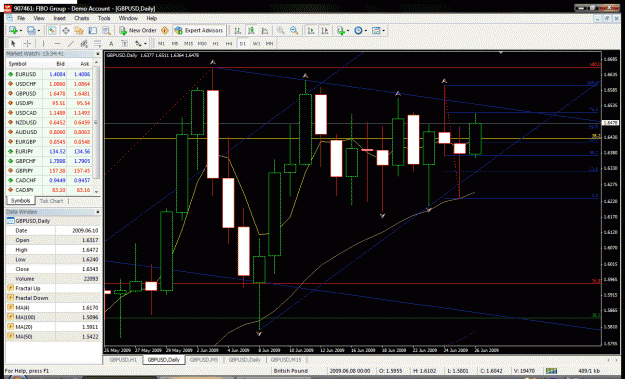
Task: Close the Data Window panel
Action: coord(98,212)
